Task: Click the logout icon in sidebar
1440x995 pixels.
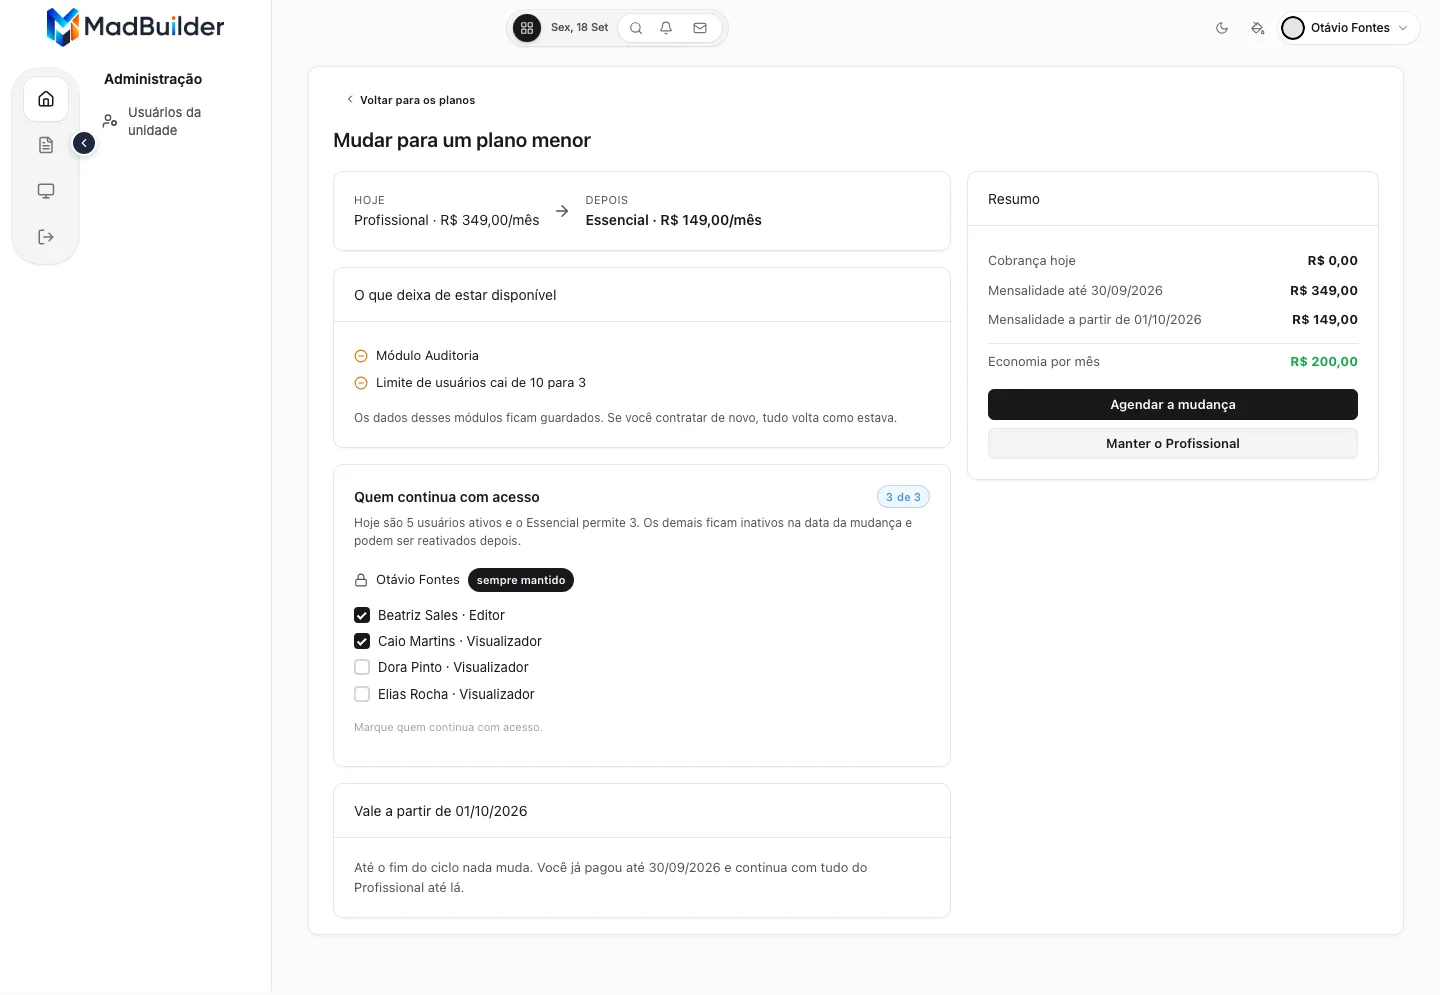Action: [x=46, y=237]
